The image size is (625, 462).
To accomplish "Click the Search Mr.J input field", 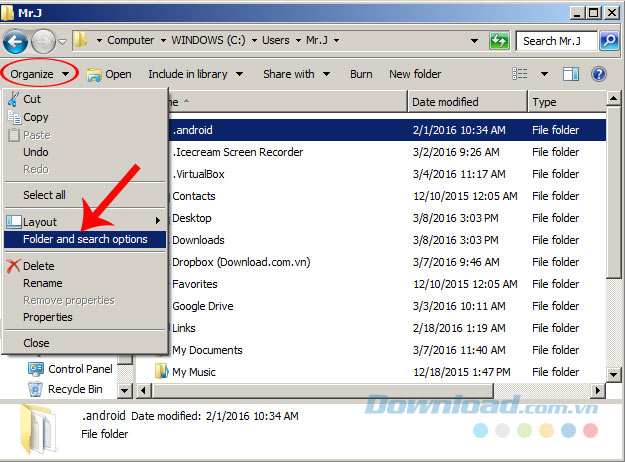I will 556,41.
